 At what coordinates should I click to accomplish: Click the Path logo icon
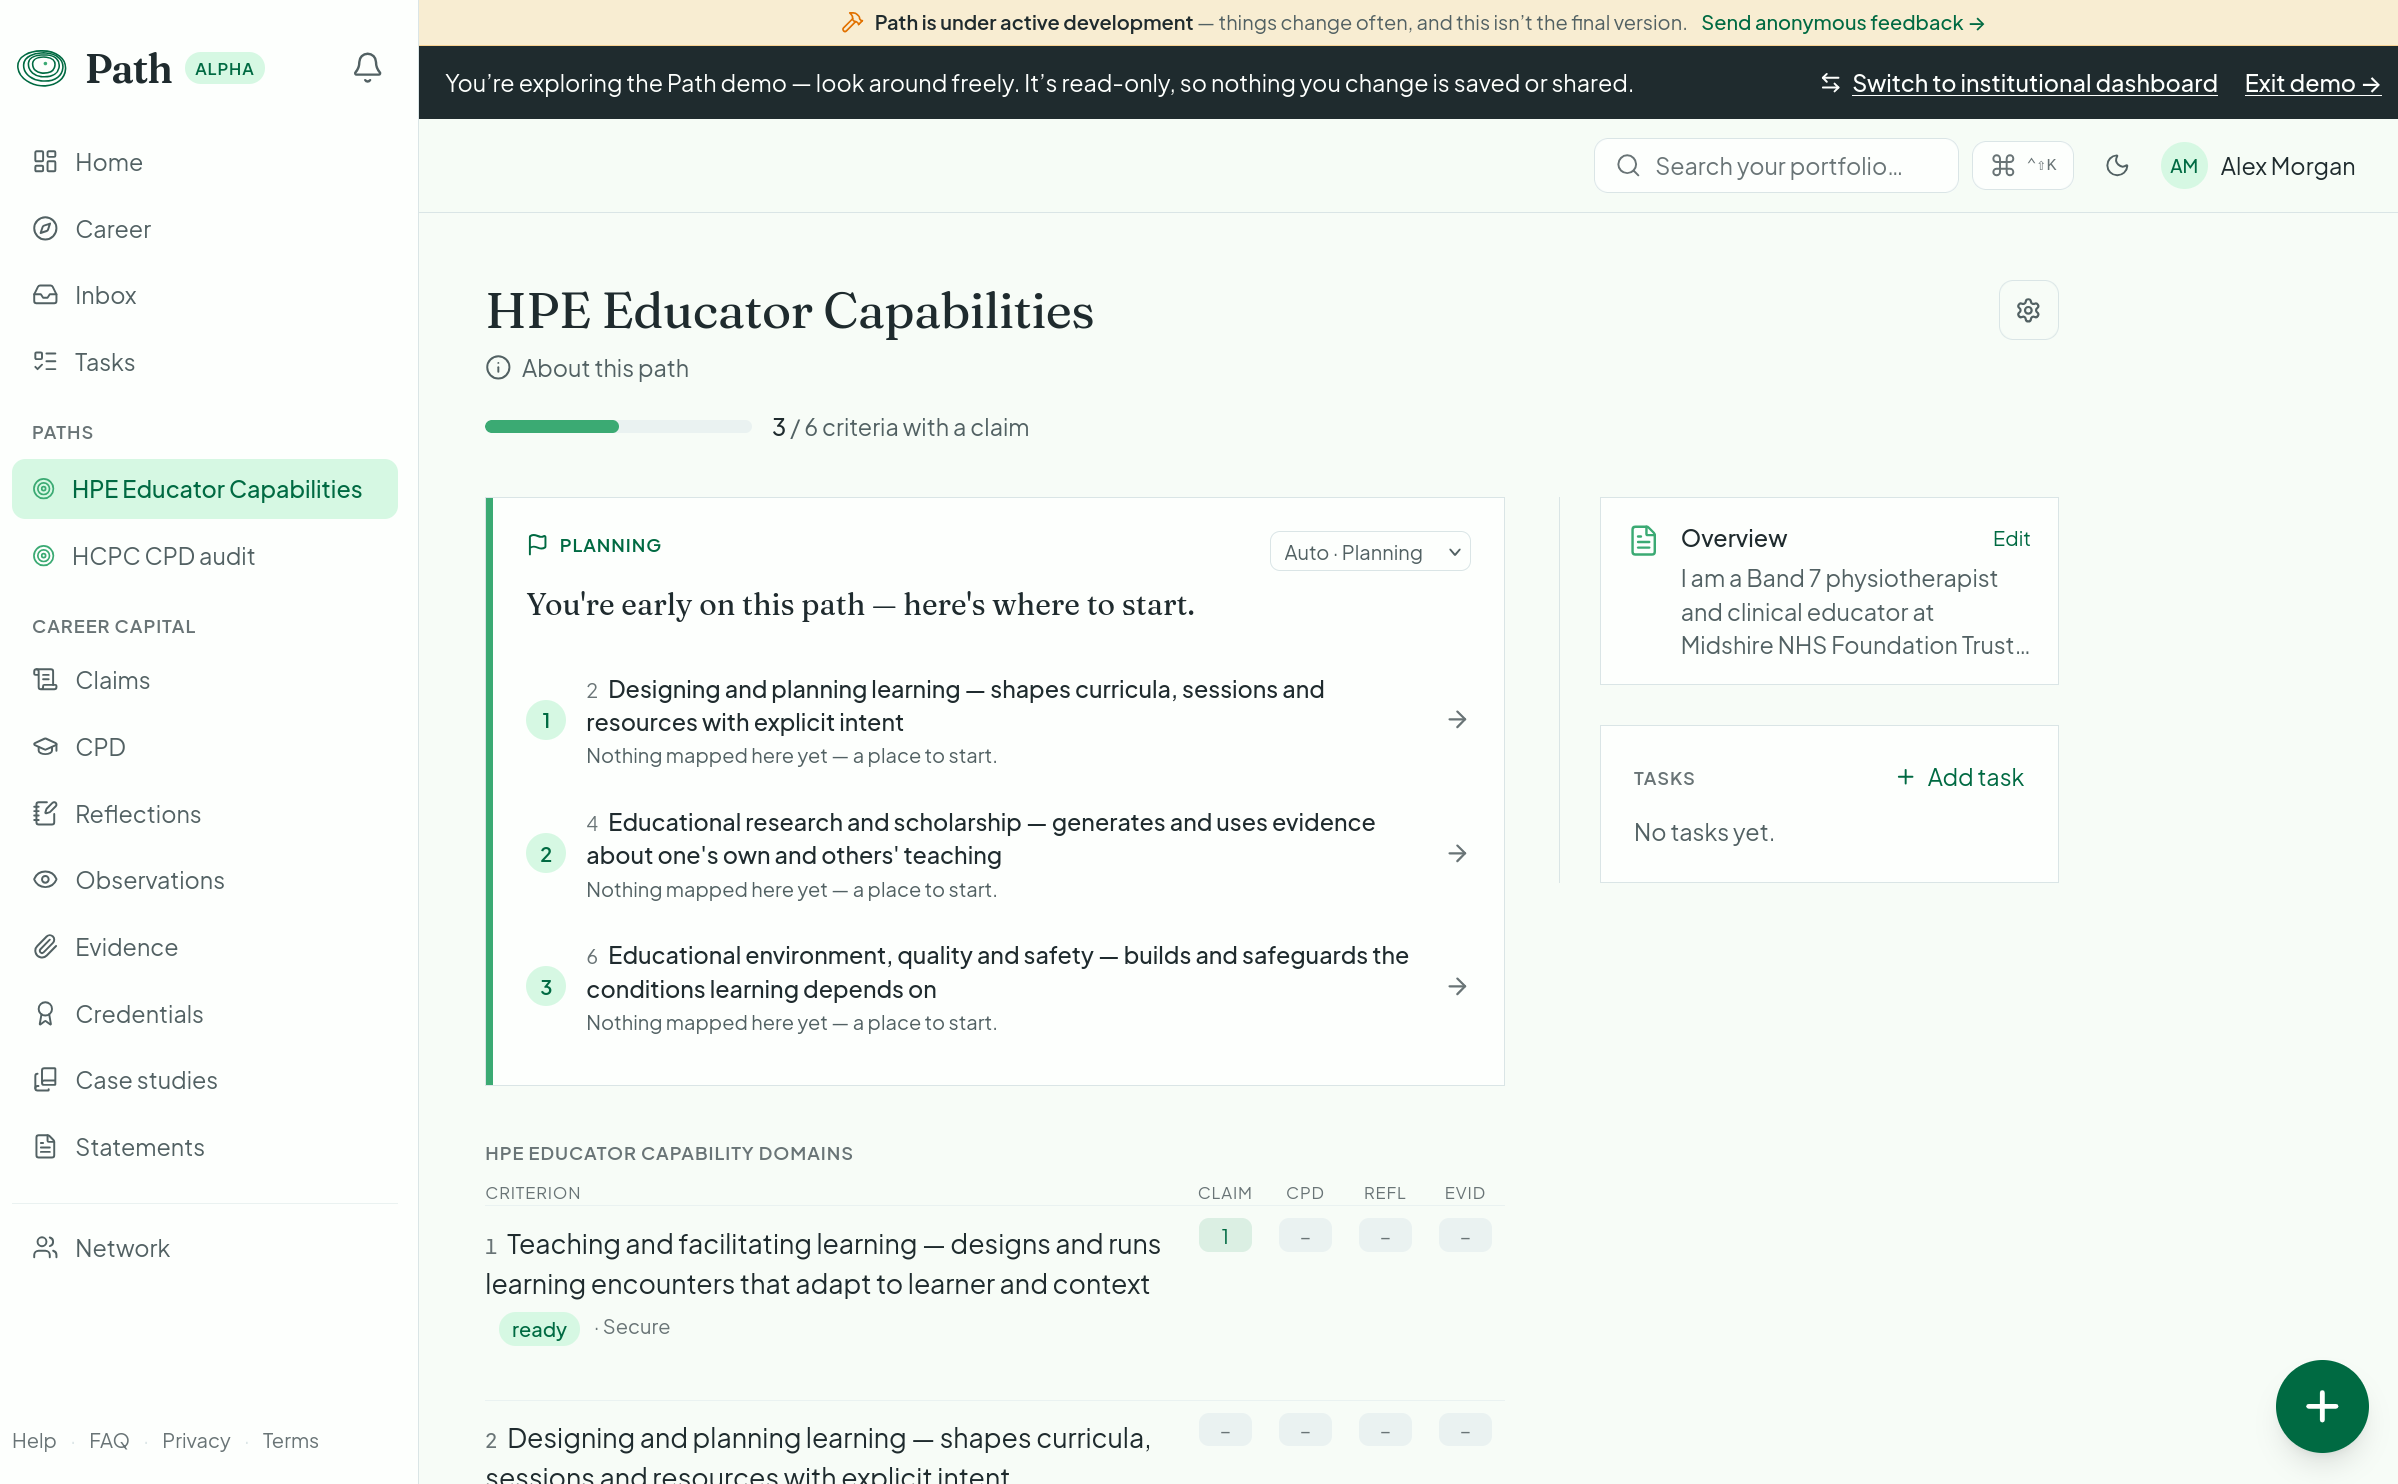tap(42, 68)
